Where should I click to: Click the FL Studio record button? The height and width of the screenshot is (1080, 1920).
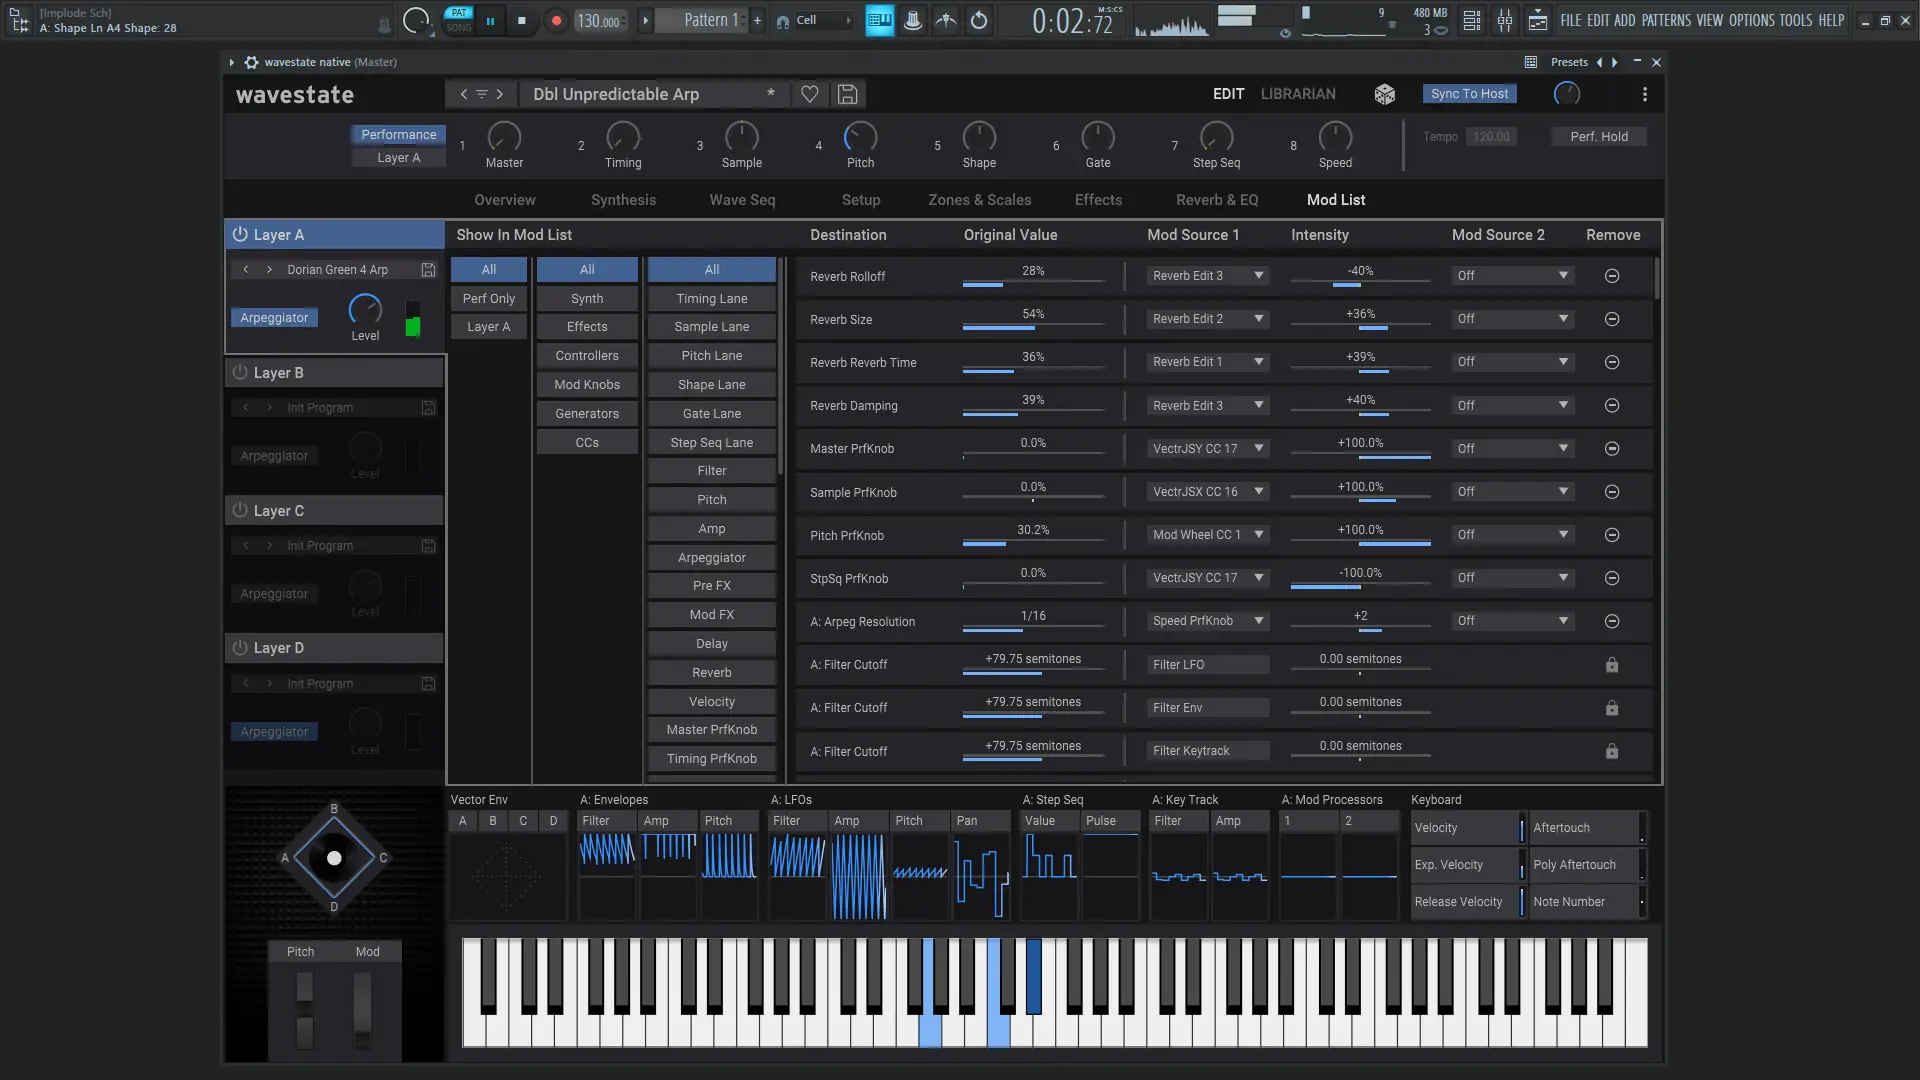(x=557, y=20)
